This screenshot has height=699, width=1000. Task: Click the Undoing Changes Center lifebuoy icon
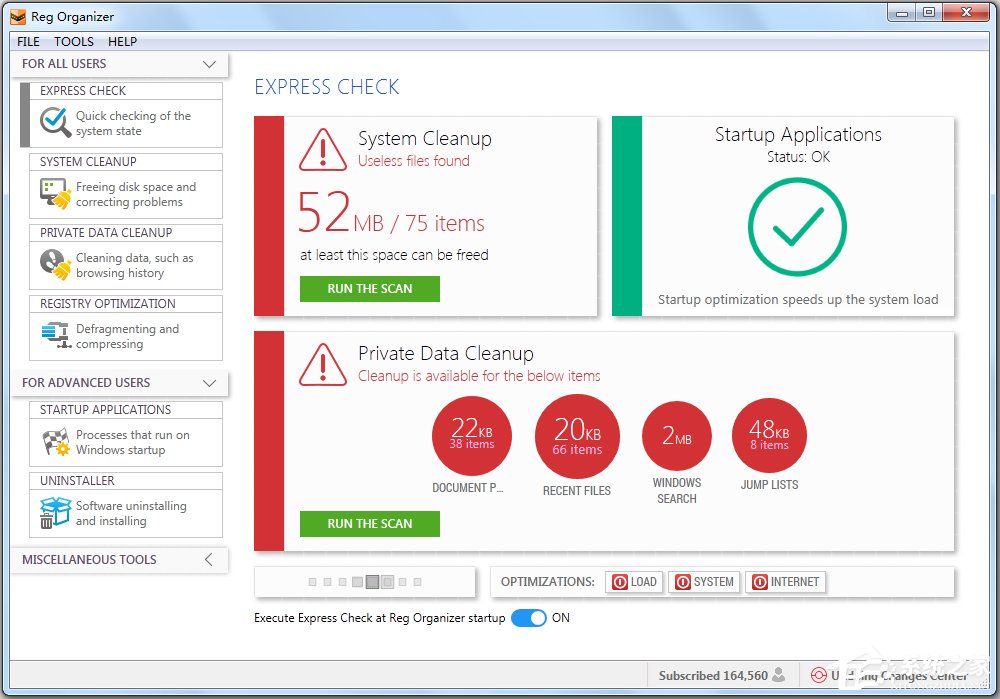tap(818, 675)
